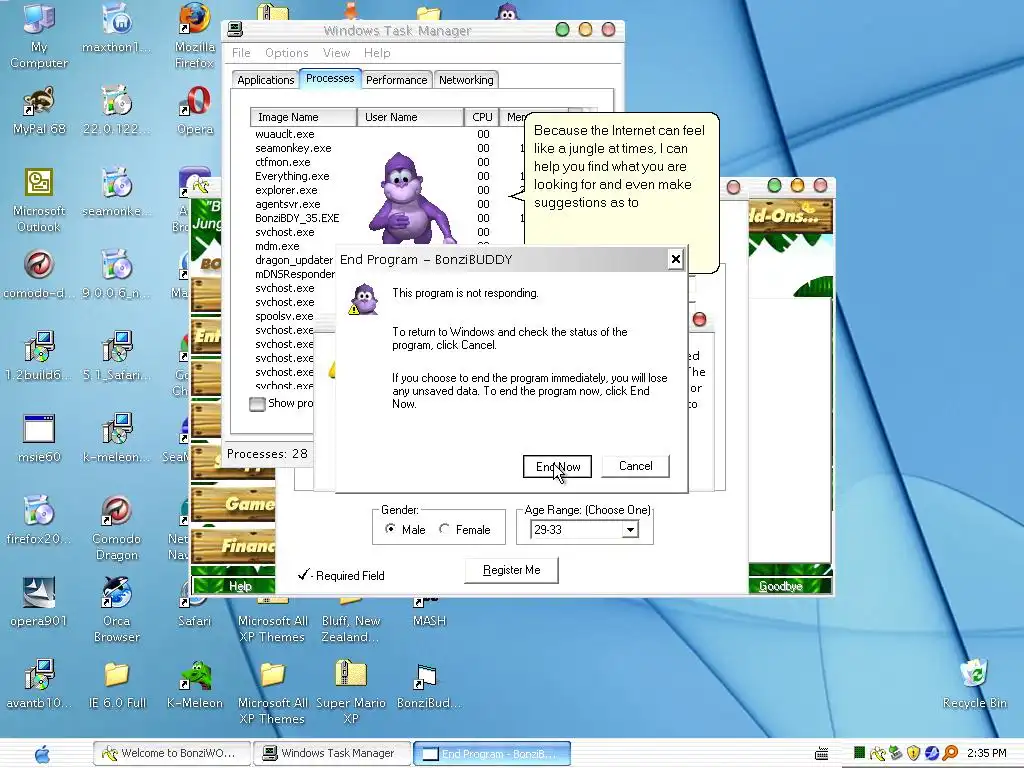Image resolution: width=1024 pixels, height=768 pixels.
Task: Select Female gender radio button
Action: tap(444, 529)
